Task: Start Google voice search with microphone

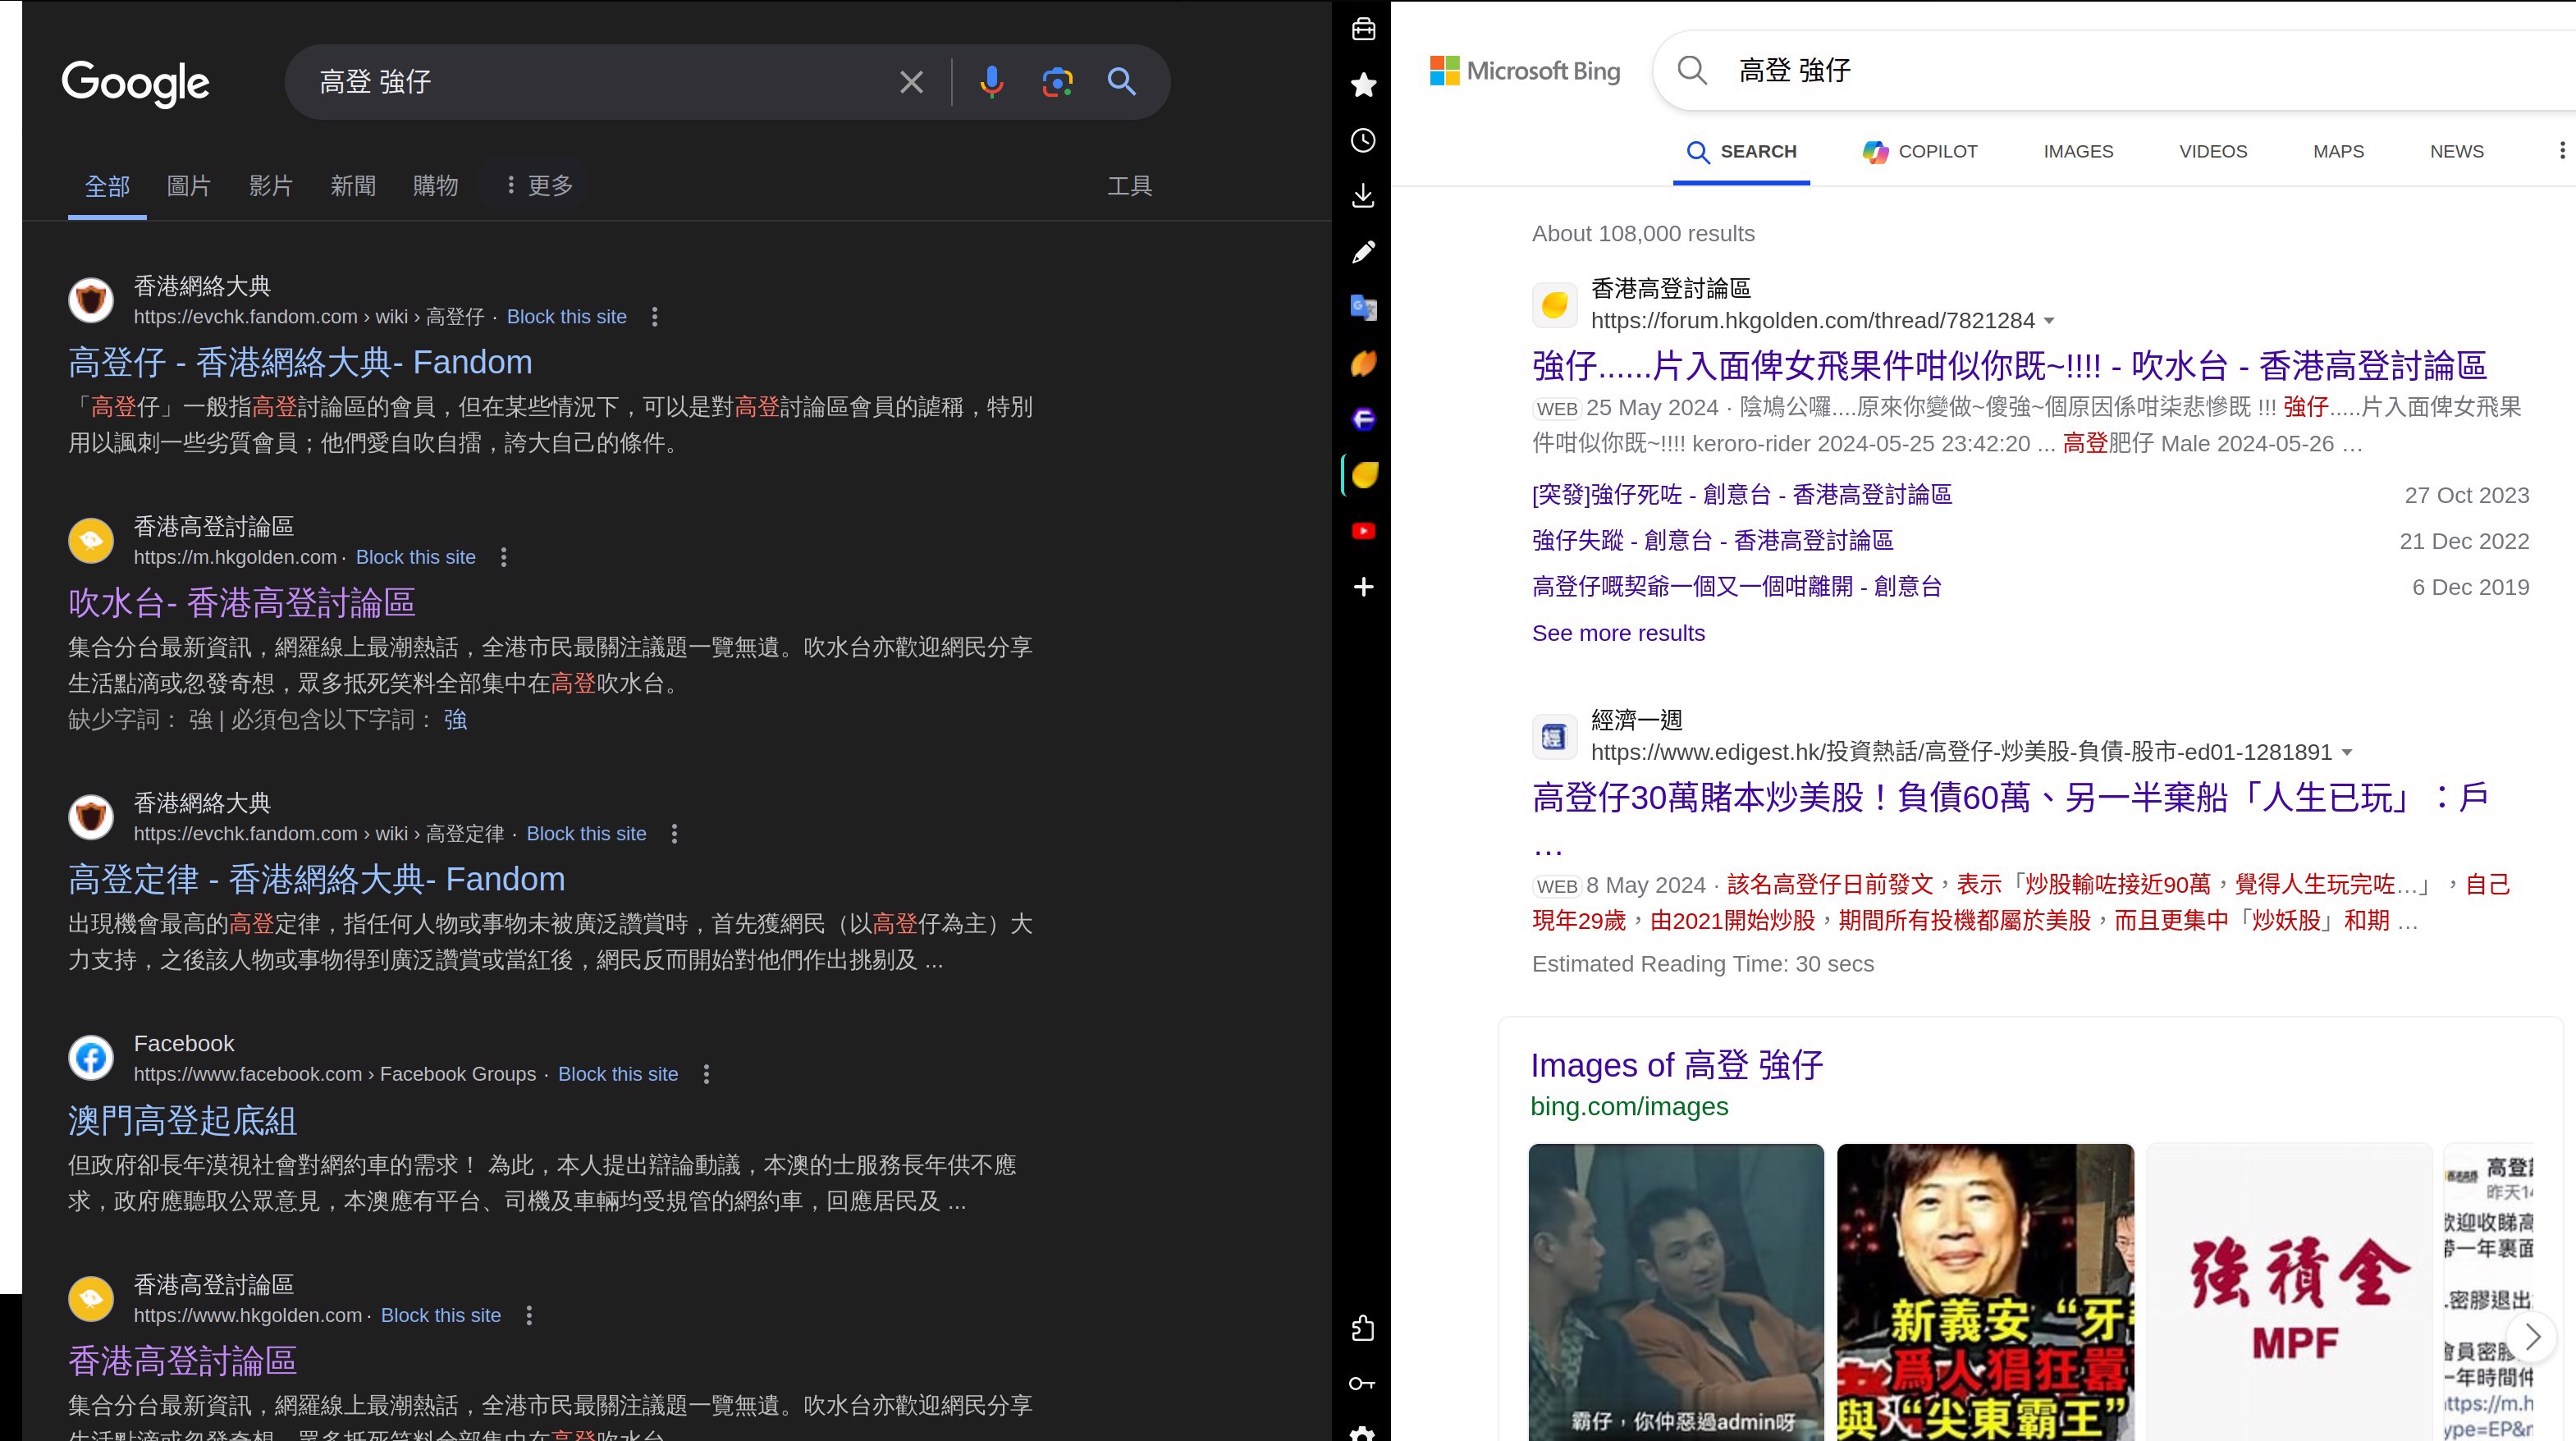Action: tap(991, 82)
